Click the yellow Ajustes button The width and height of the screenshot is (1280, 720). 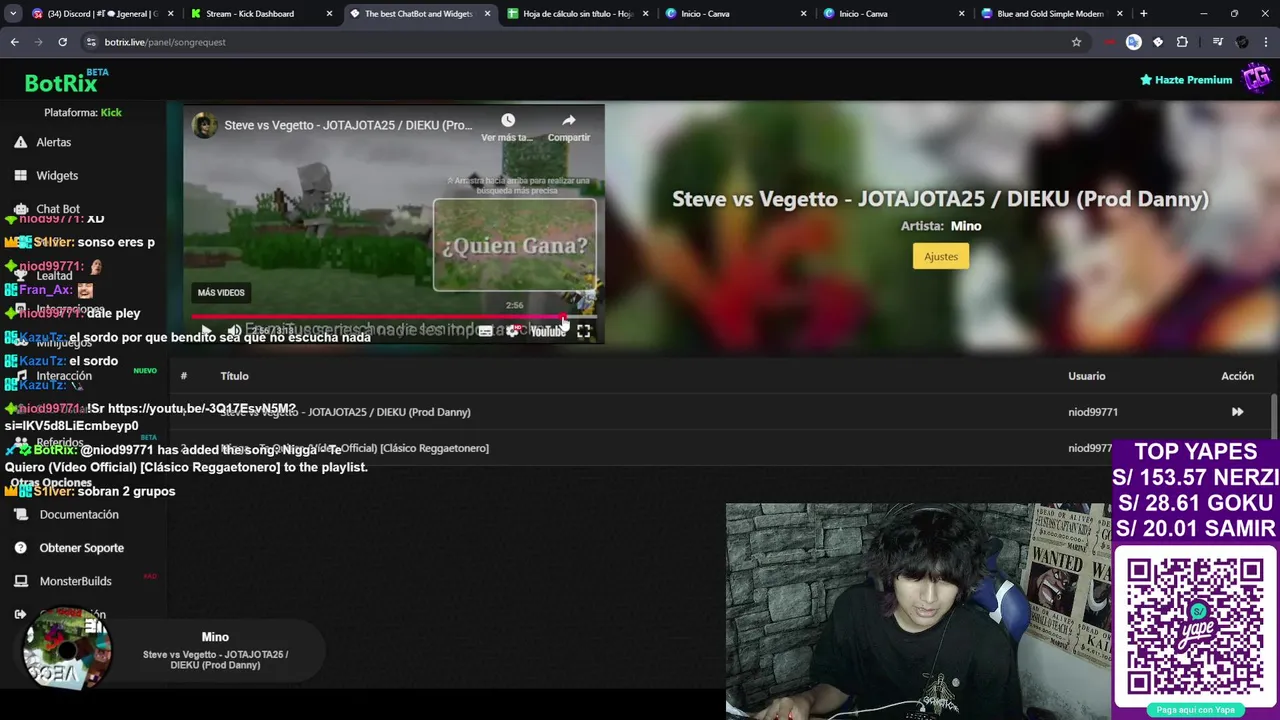[940, 256]
